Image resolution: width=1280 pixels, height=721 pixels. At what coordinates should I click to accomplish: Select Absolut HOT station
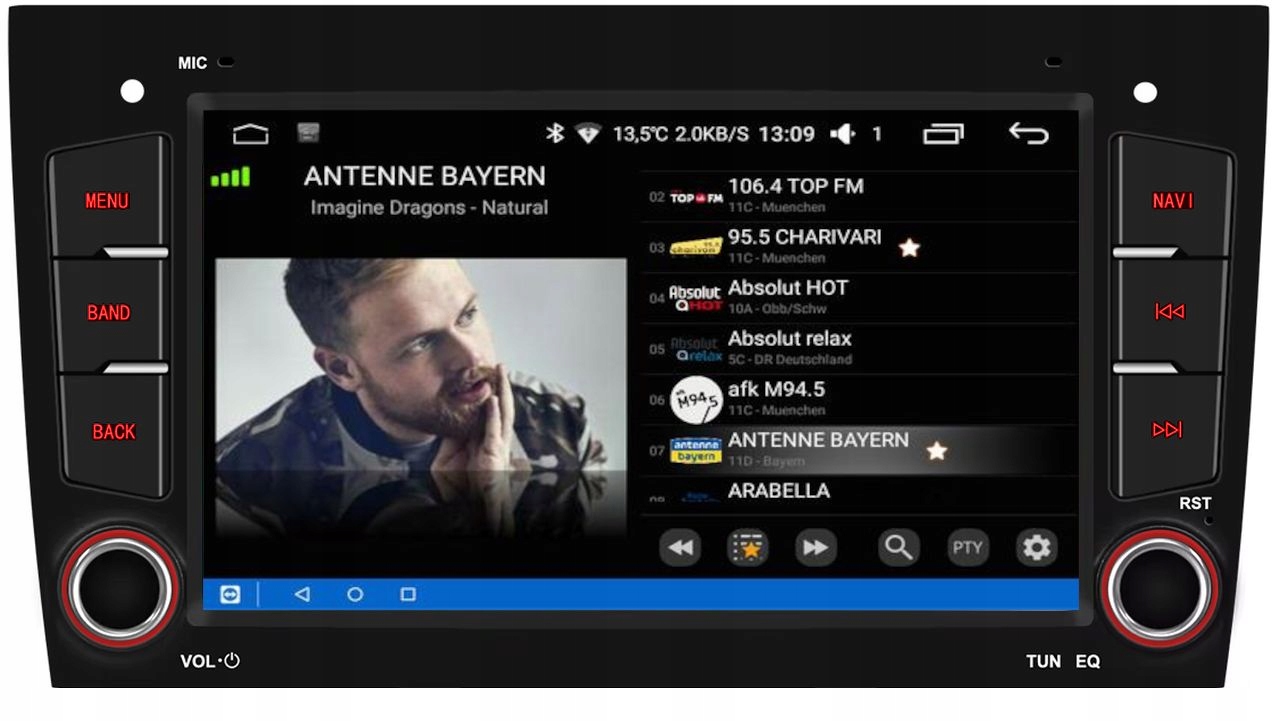click(788, 297)
